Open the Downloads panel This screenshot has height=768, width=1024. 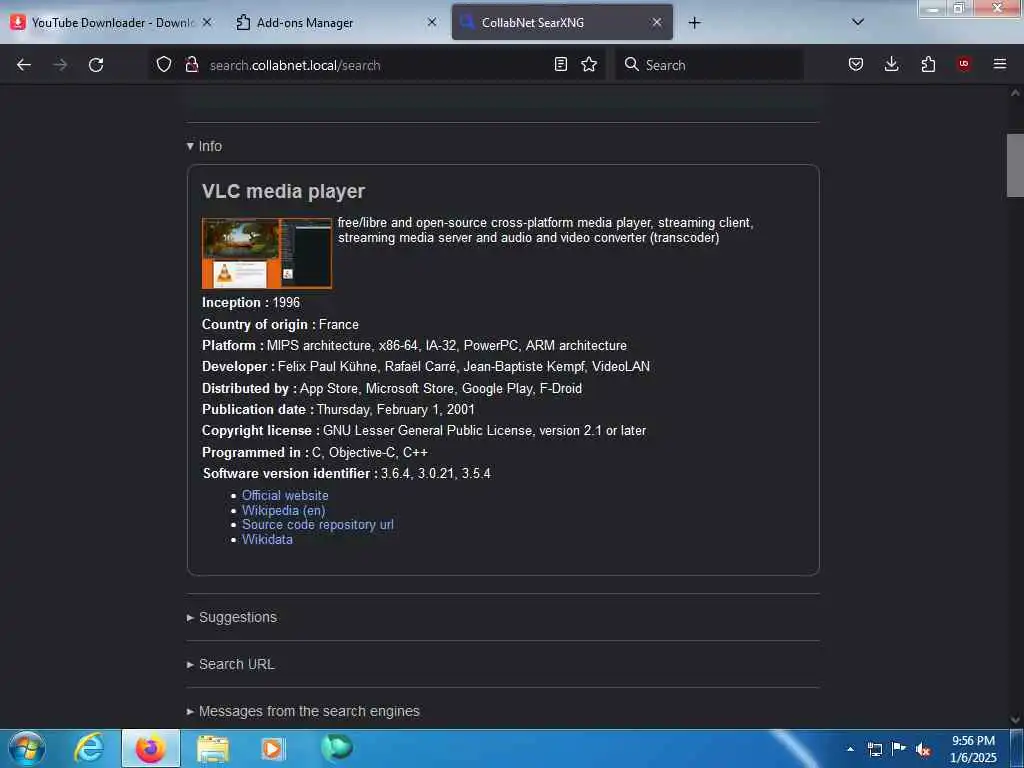891,64
